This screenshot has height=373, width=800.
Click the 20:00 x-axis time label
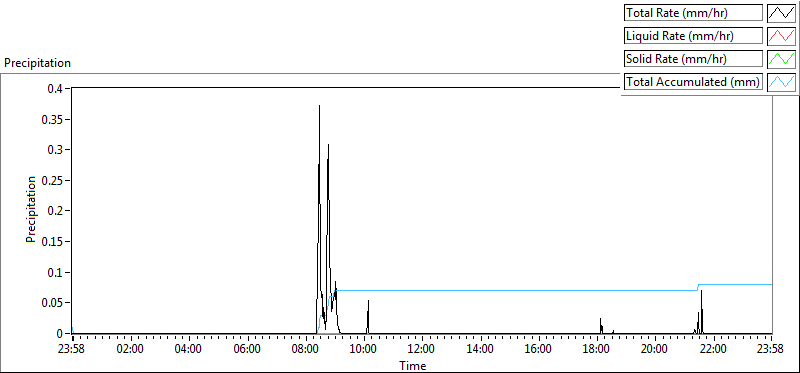(655, 350)
